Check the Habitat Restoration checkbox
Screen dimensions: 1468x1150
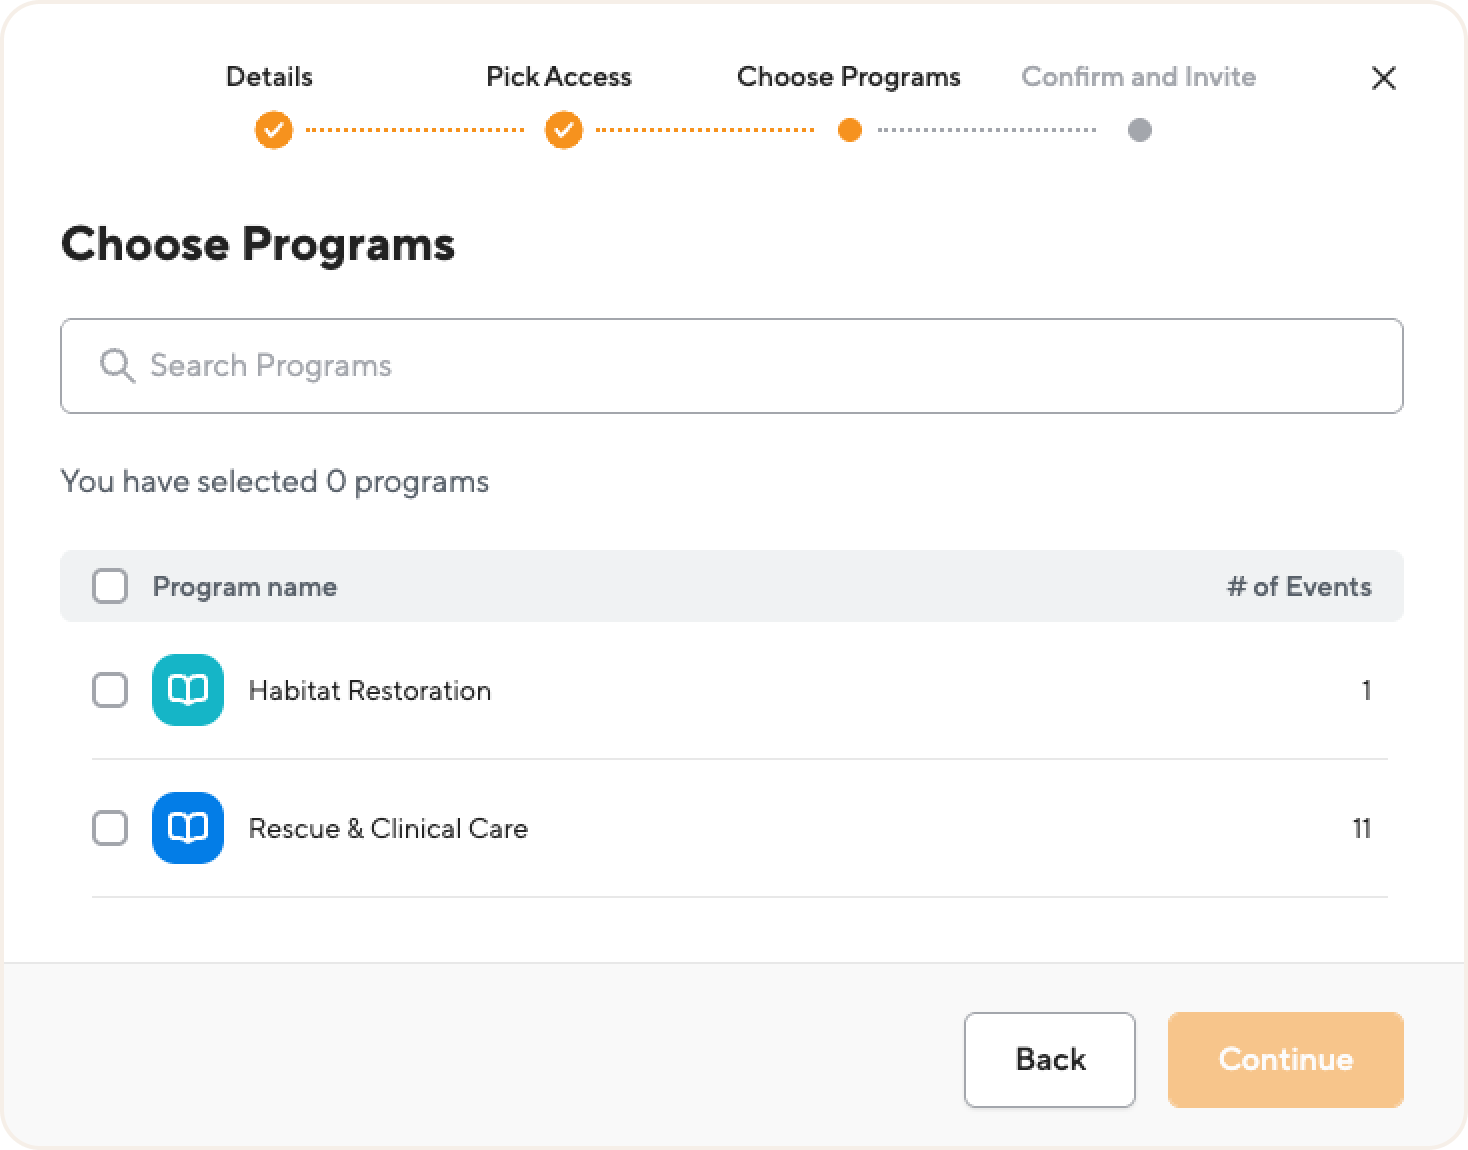(110, 690)
